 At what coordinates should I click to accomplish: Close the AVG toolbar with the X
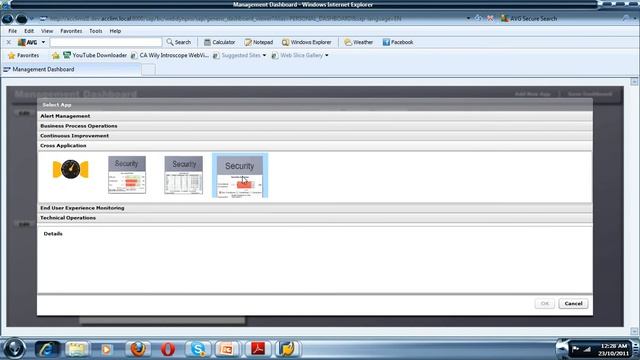click(x=9, y=42)
